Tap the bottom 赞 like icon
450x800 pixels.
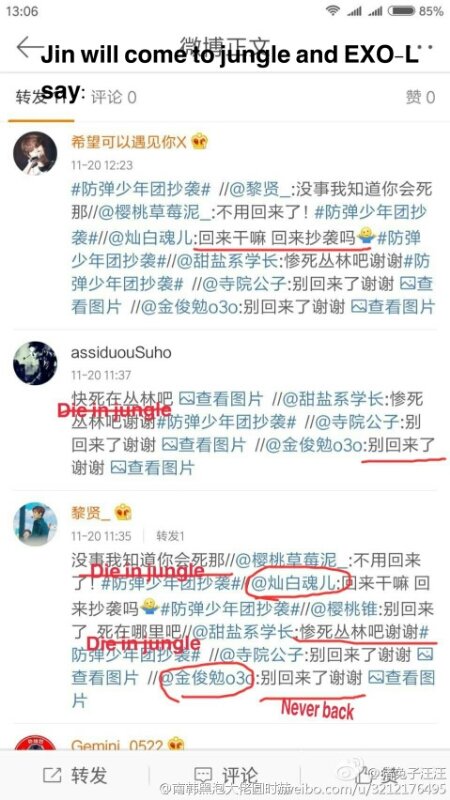[375, 775]
